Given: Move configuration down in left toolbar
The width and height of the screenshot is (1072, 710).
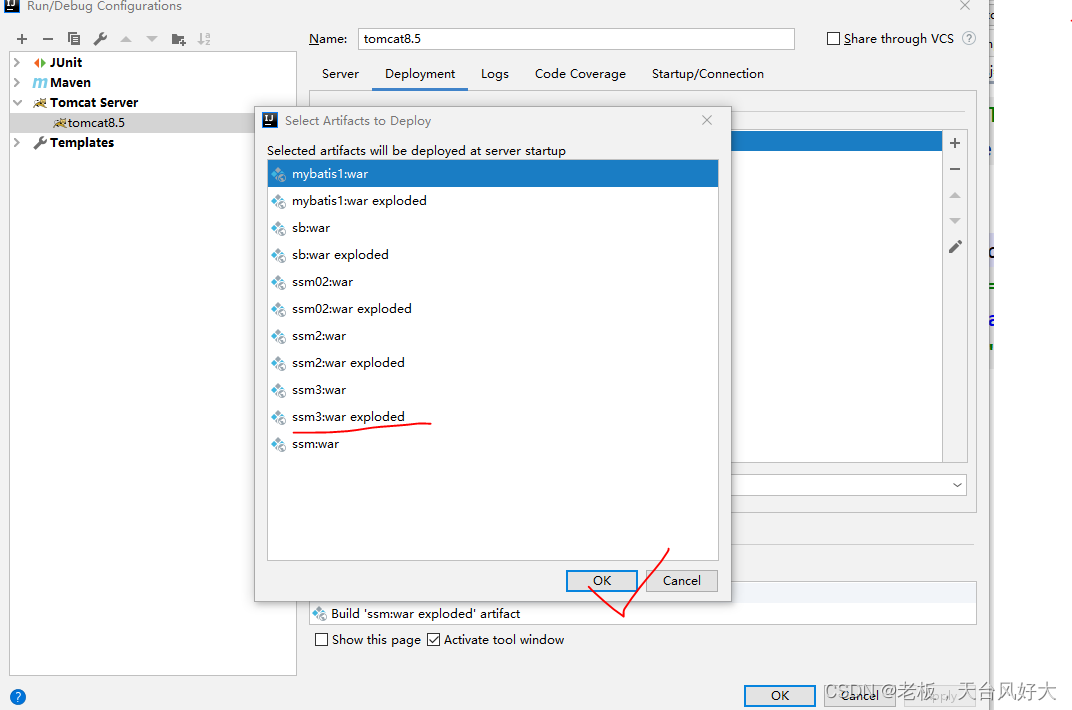Looking at the screenshot, I should 152,39.
